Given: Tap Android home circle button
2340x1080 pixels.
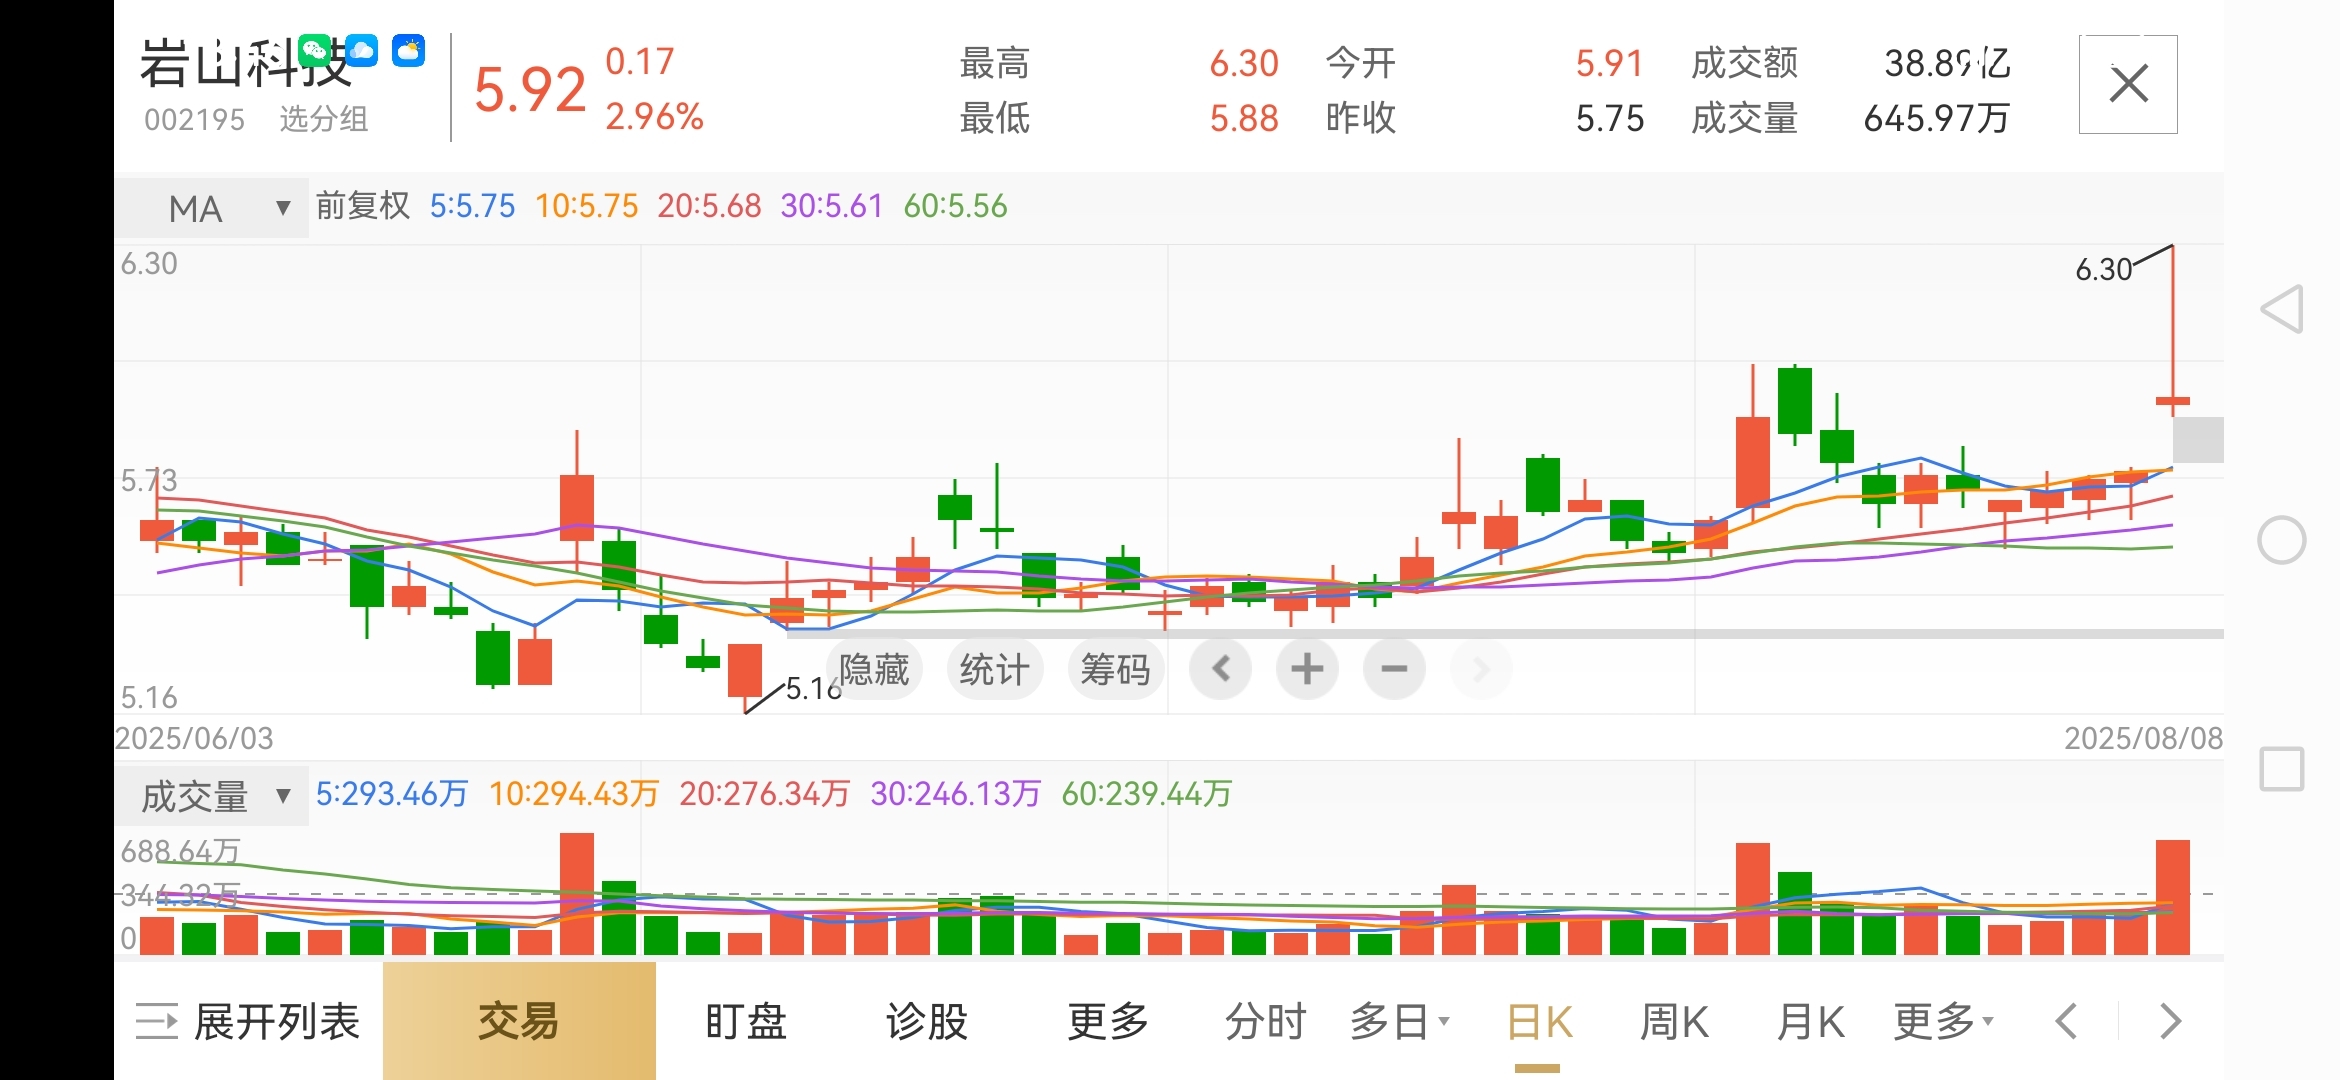Looking at the screenshot, I should (2282, 540).
